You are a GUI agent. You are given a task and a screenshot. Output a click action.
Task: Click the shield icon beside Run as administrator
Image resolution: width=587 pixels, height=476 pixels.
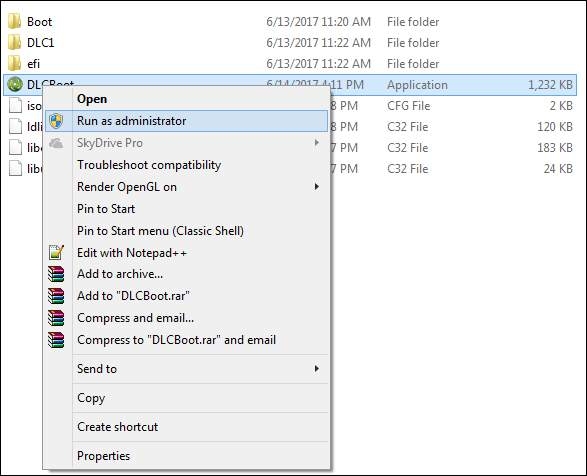[x=56, y=121]
